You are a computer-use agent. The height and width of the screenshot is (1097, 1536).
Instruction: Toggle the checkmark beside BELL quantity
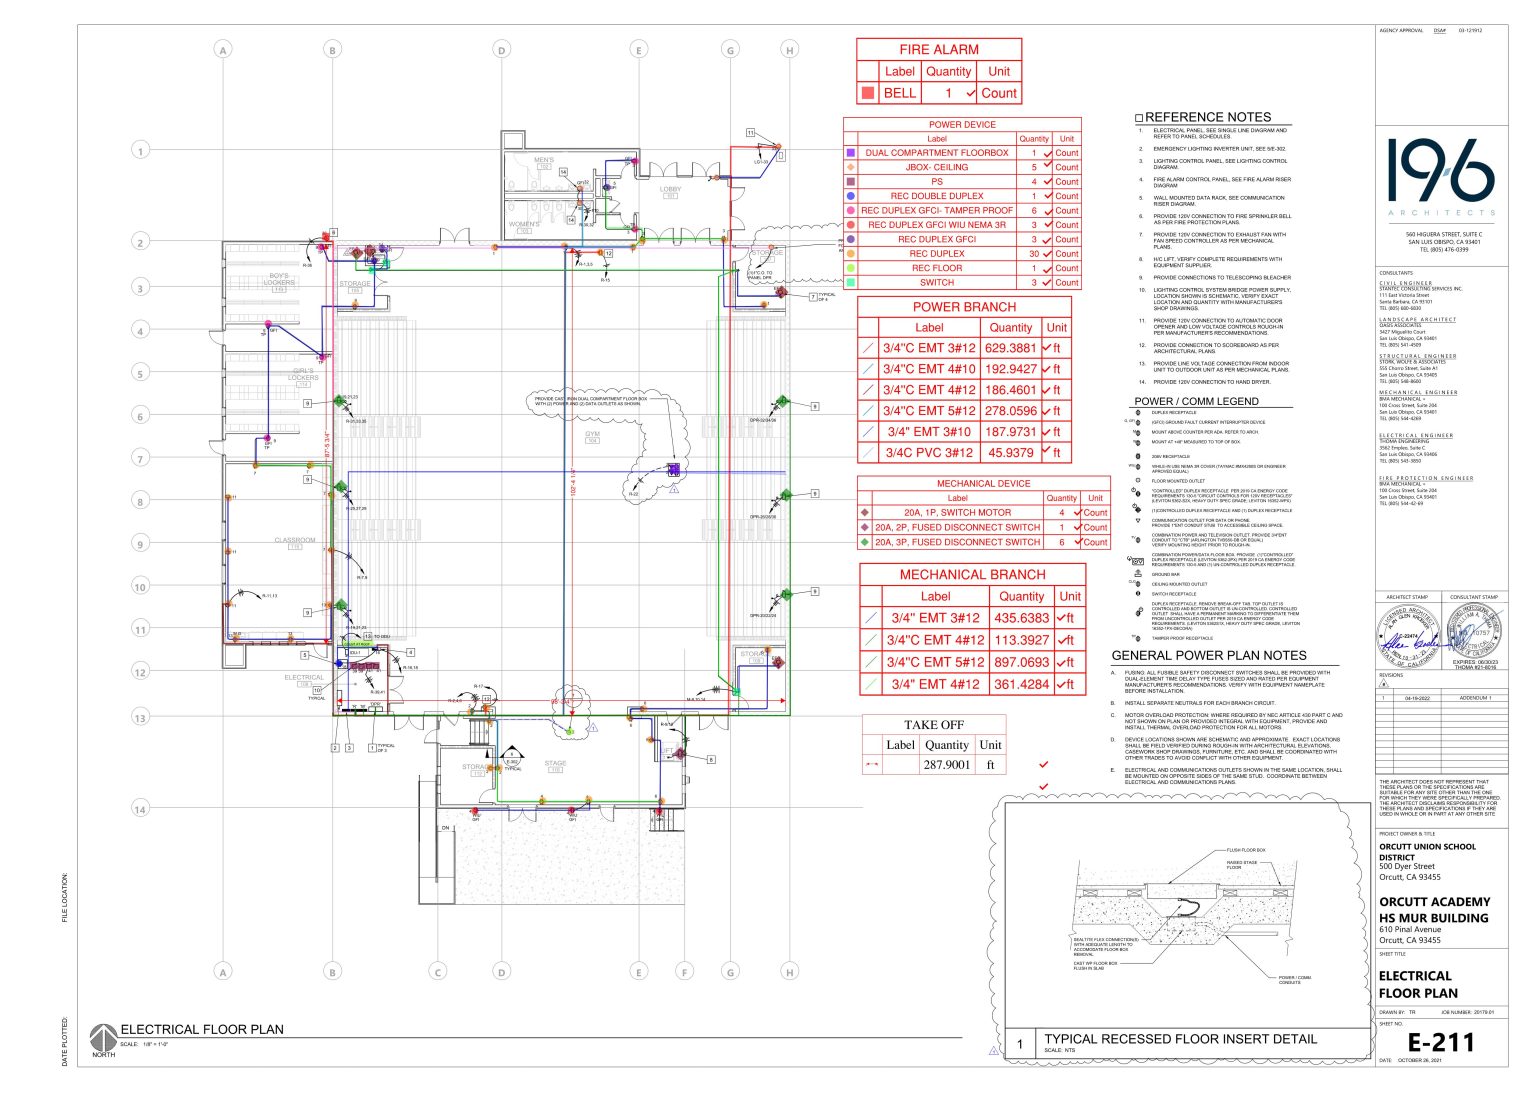tap(972, 92)
